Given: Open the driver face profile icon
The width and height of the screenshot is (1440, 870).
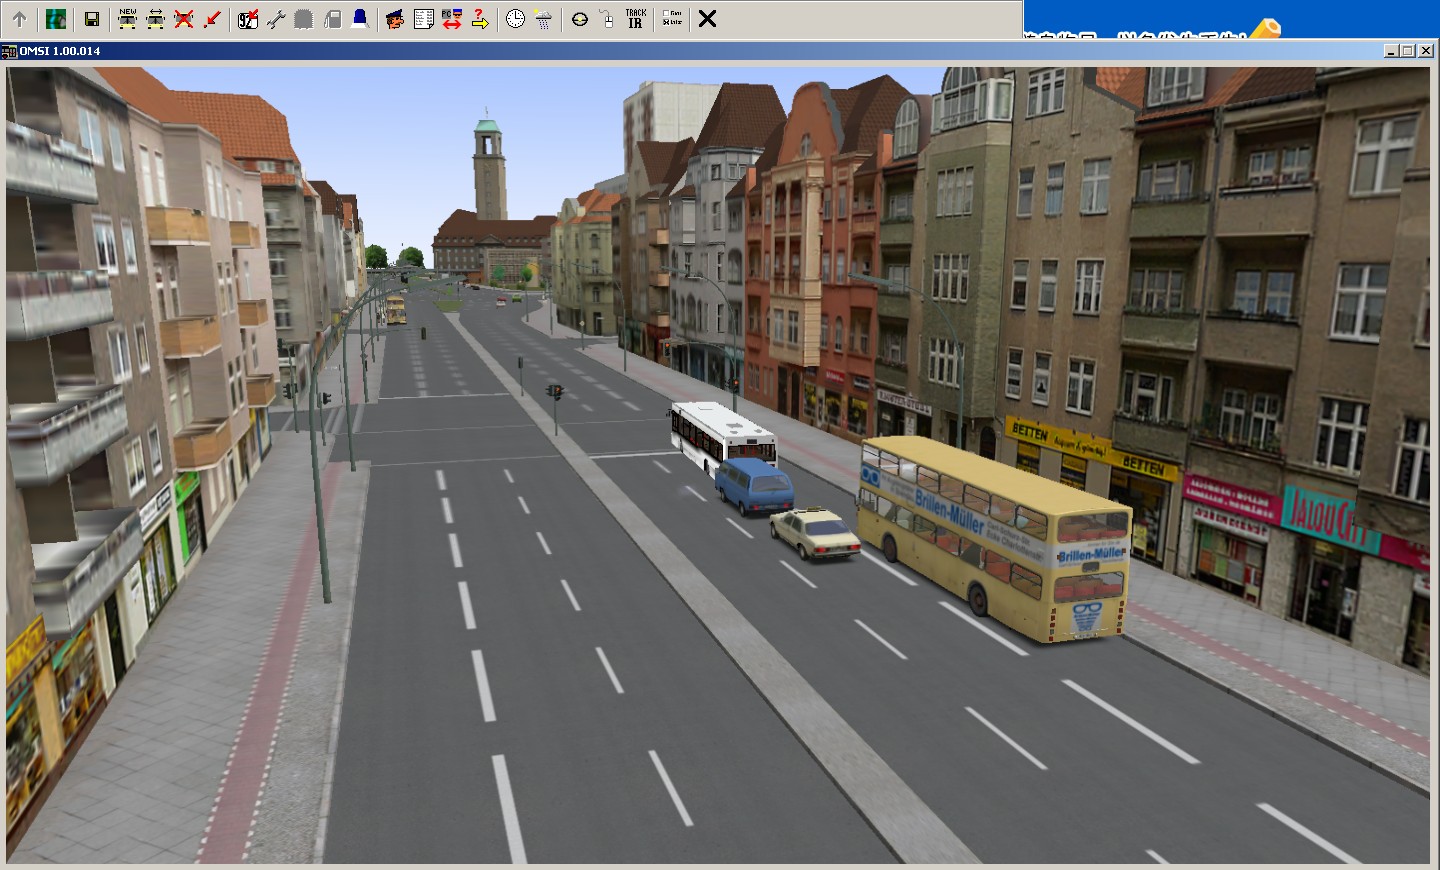Looking at the screenshot, I should pos(395,19).
